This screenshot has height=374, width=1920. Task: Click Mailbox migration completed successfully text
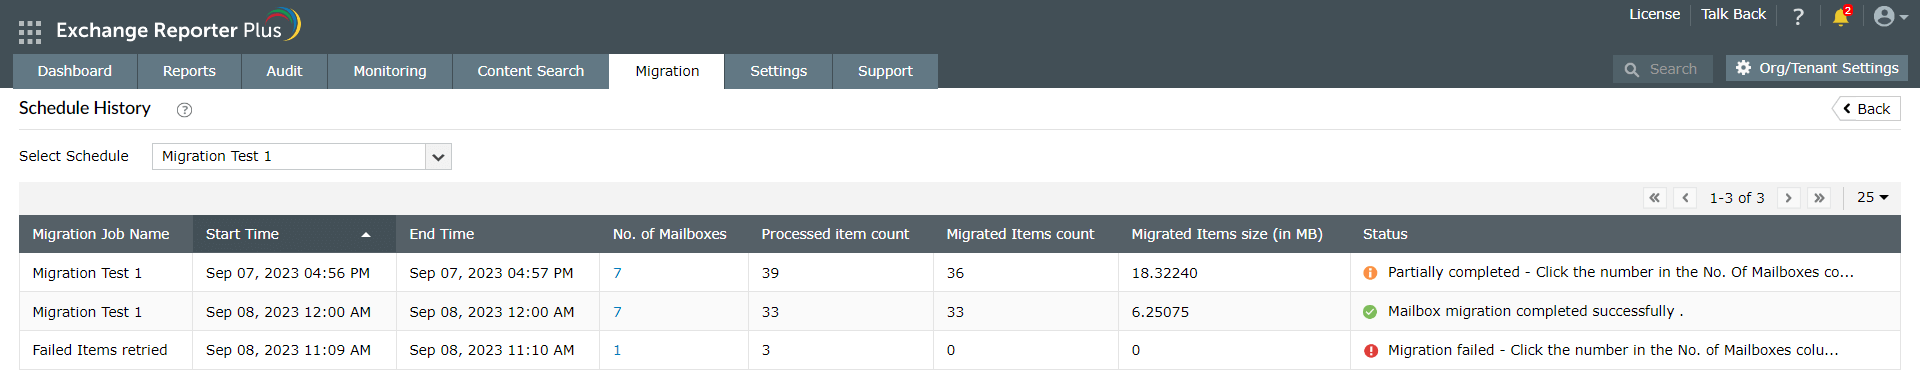coord(1536,311)
